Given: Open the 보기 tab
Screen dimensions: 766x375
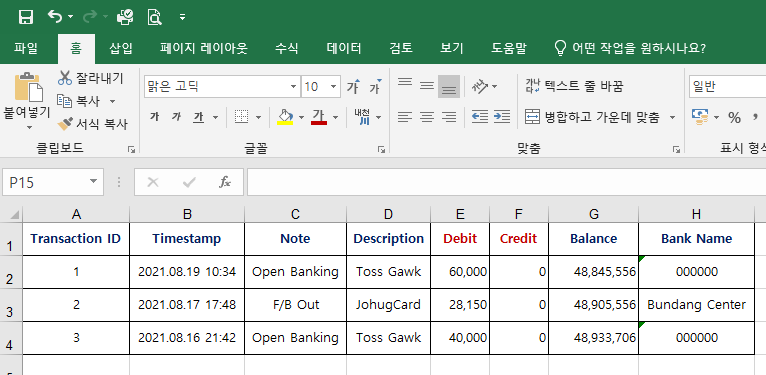Looking at the screenshot, I should coord(451,48).
